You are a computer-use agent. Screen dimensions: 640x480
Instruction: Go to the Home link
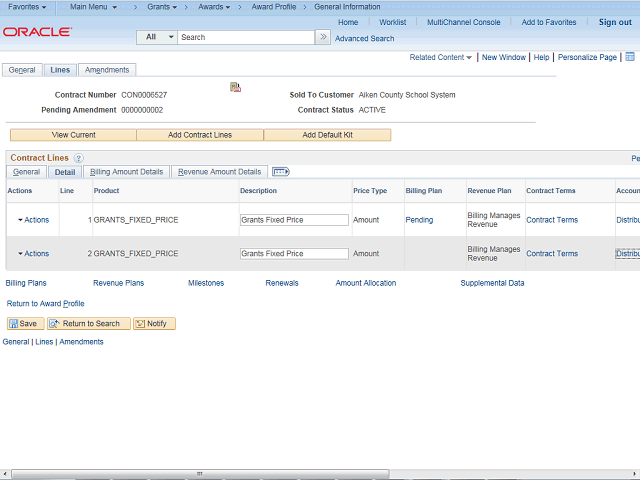pyautogui.click(x=348, y=22)
